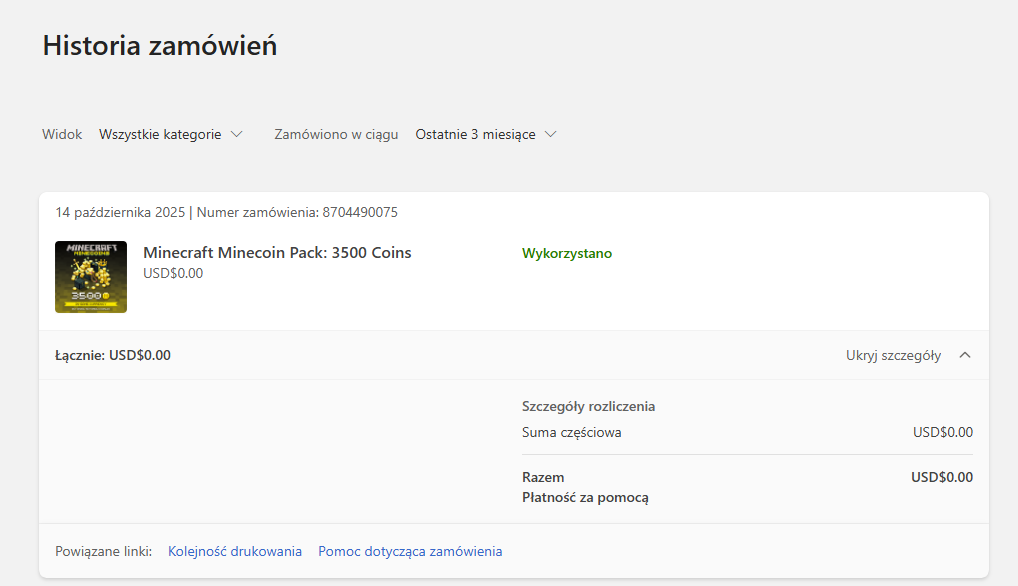Click the Minecraft Minecoin Pack thumbnail image
Image resolution: width=1018 pixels, height=586 pixels.
pyautogui.click(x=91, y=277)
